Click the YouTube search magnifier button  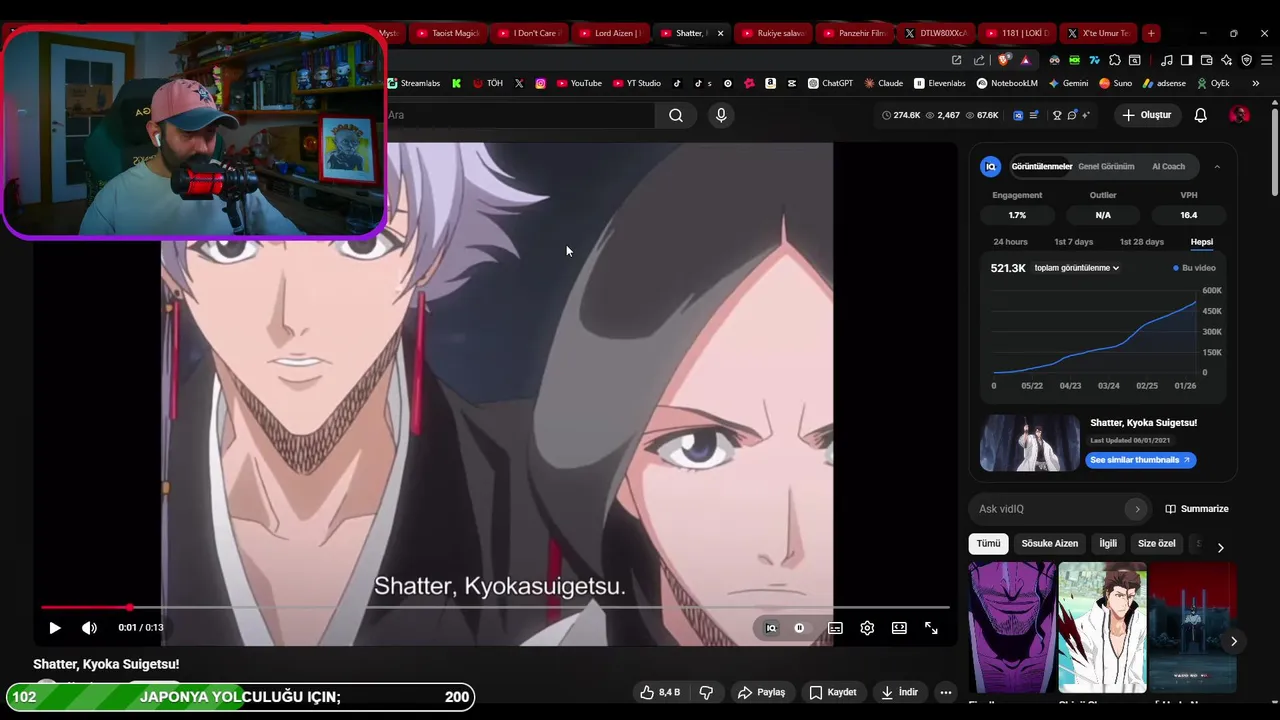tap(676, 115)
